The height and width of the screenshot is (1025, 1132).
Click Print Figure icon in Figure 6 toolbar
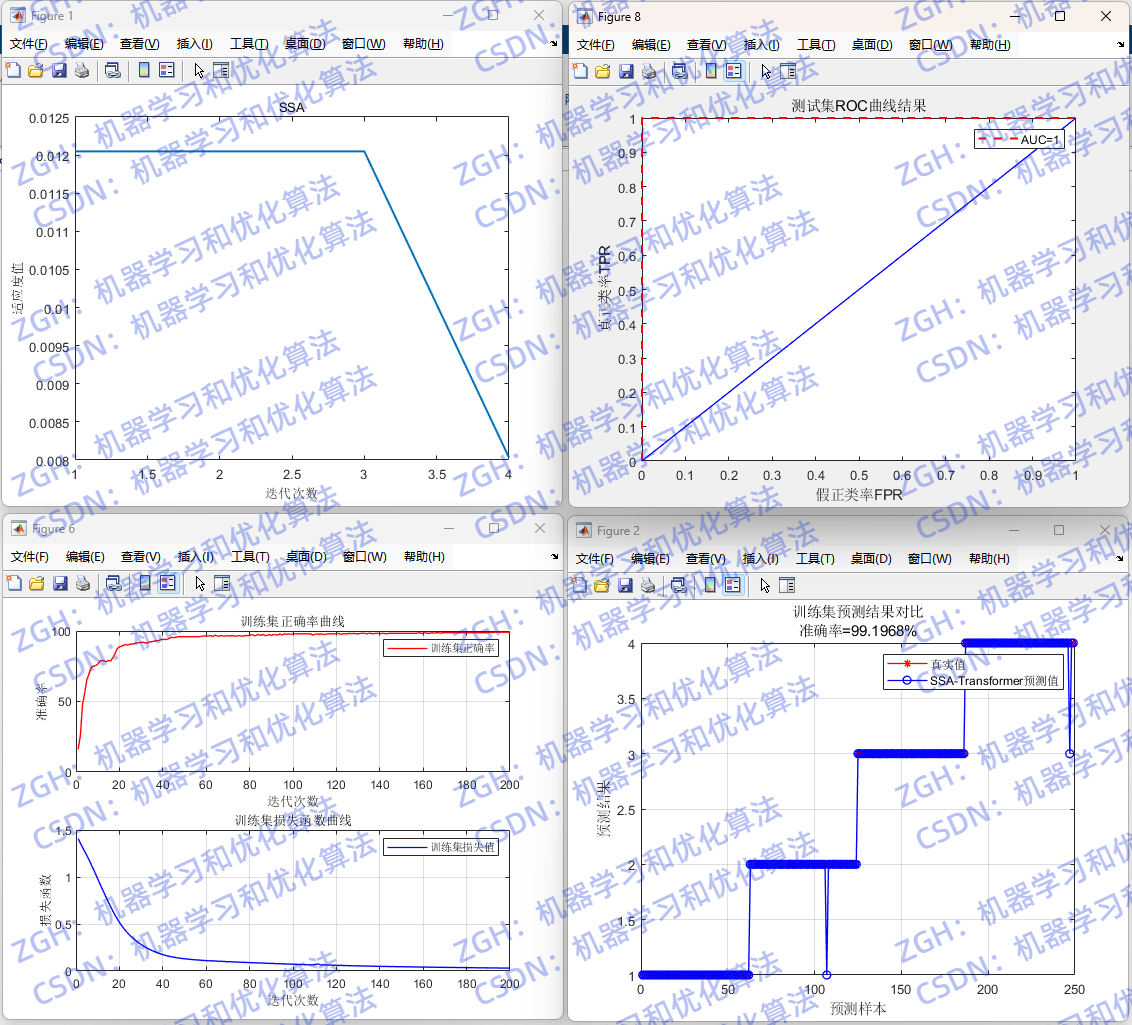pyautogui.click(x=82, y=583)
